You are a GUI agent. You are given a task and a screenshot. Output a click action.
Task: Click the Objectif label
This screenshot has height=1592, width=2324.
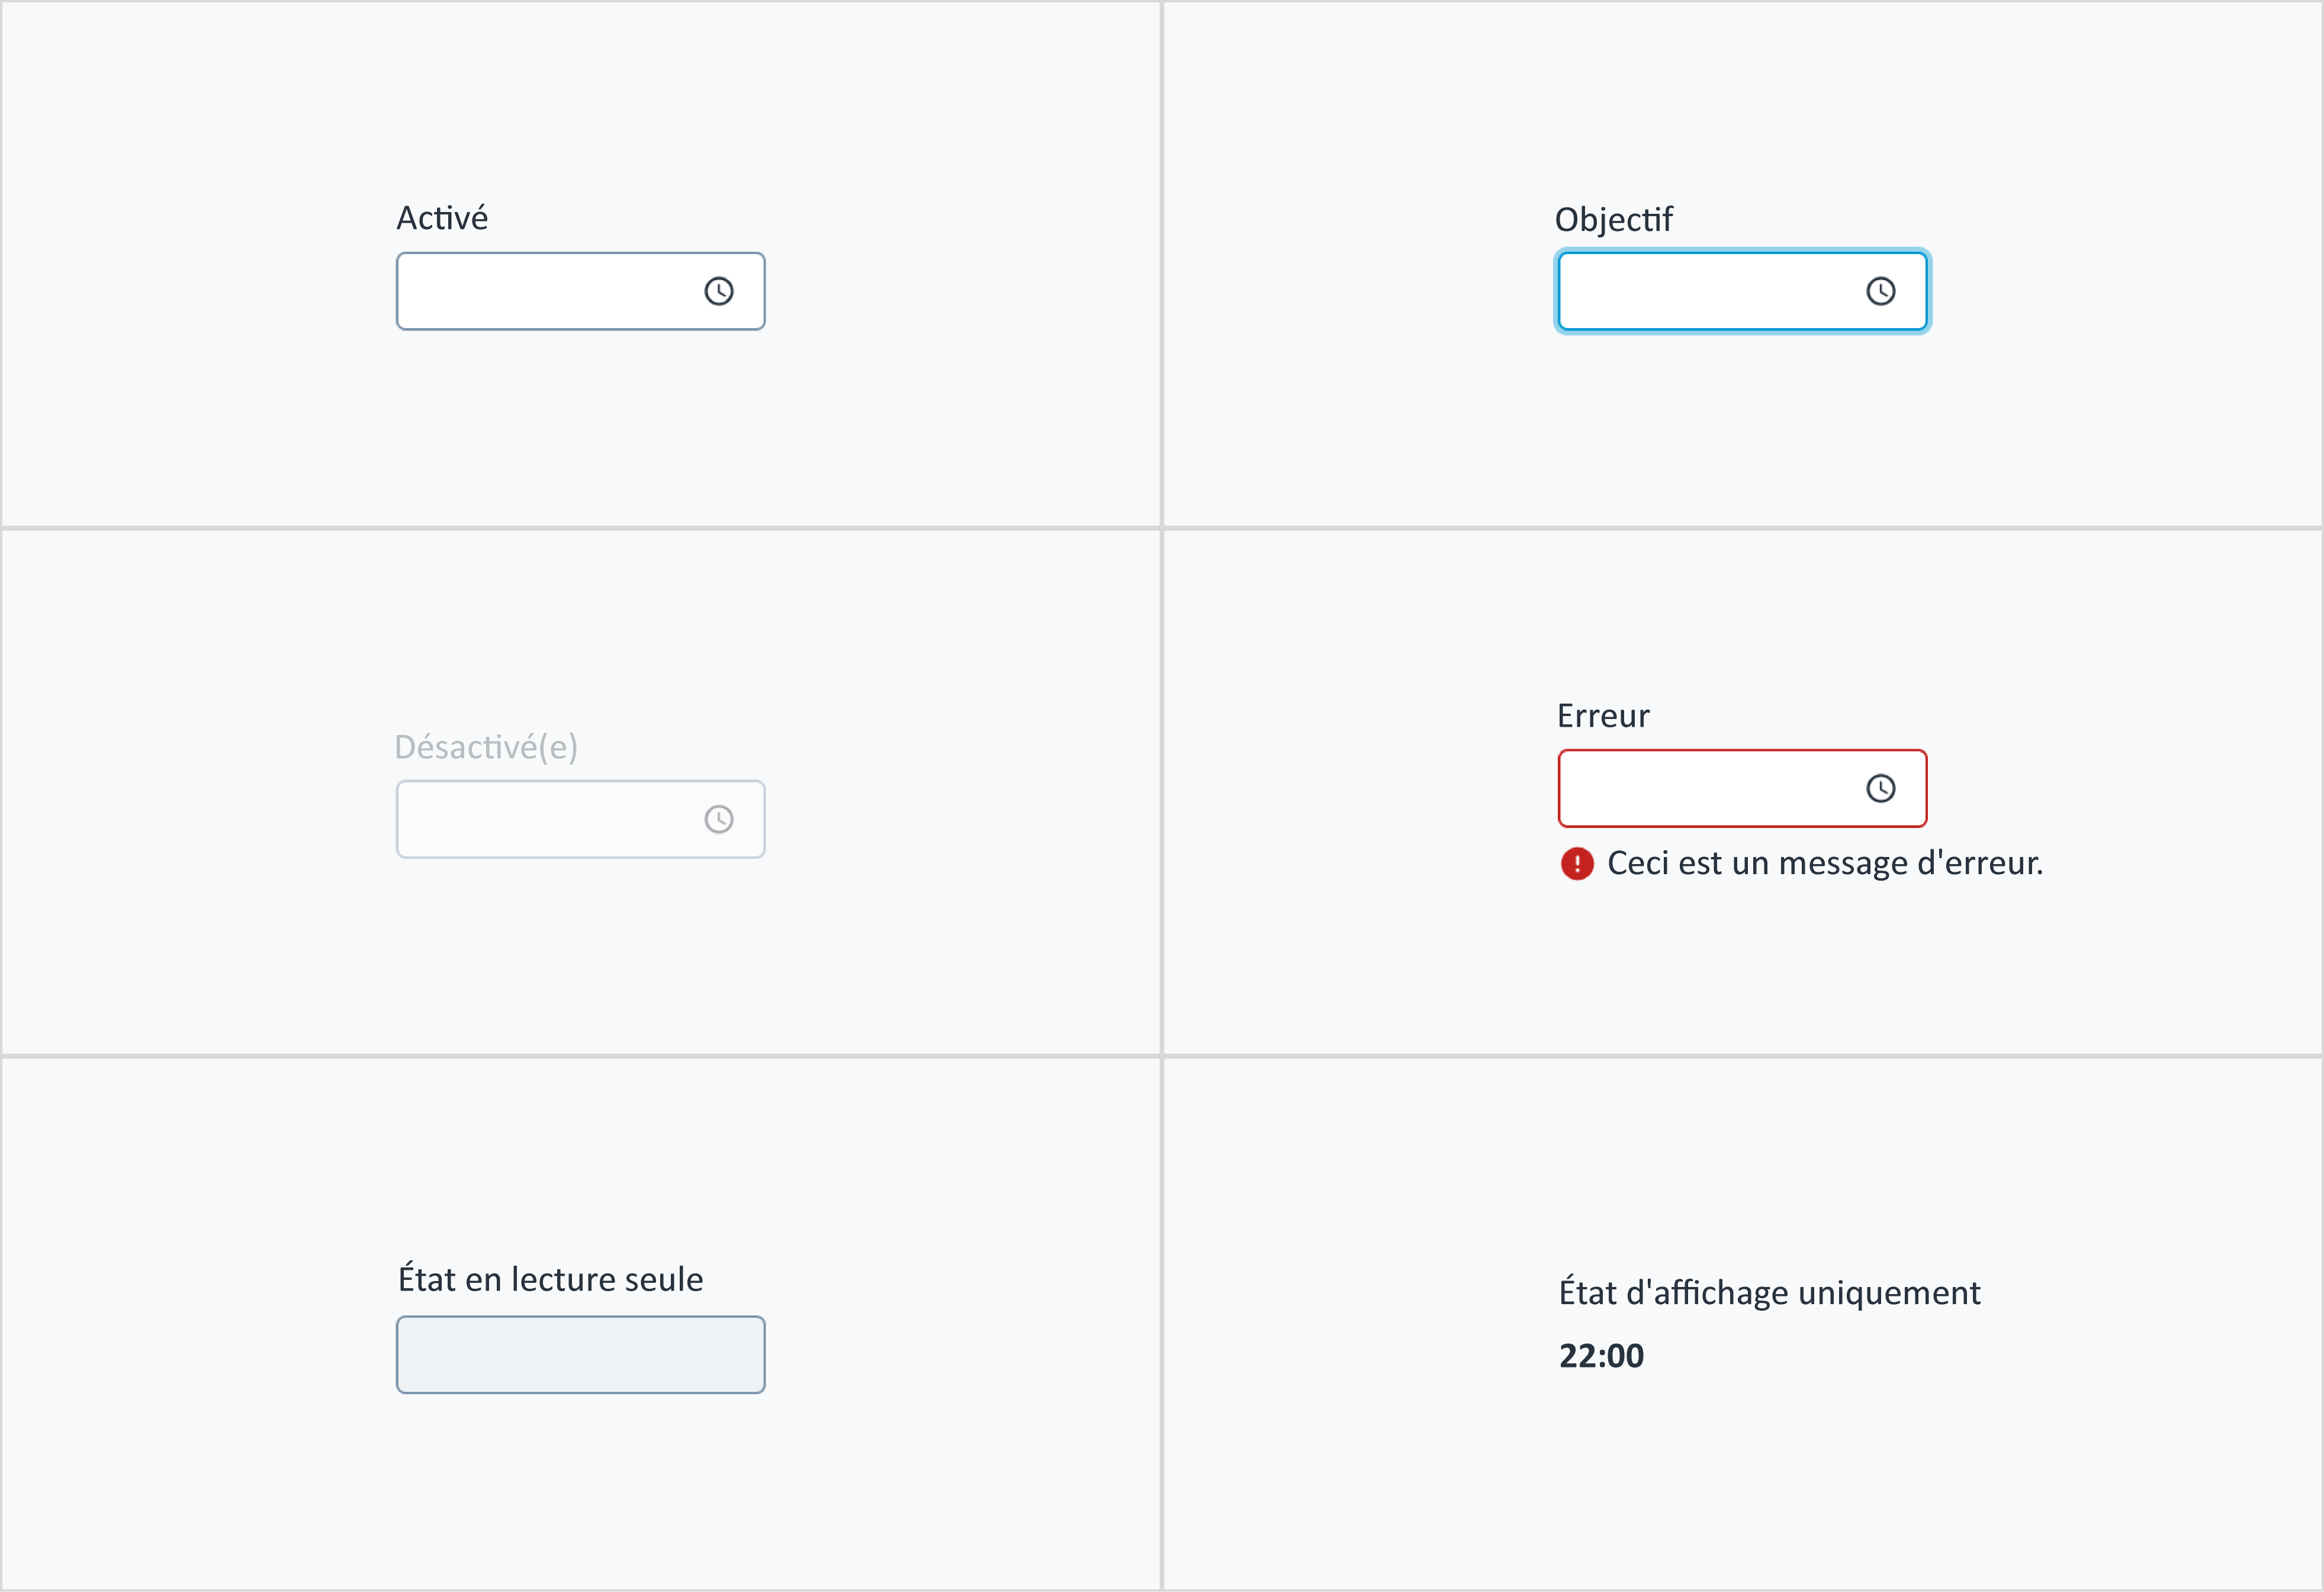pyautogui.click(x=1614, y=220)
